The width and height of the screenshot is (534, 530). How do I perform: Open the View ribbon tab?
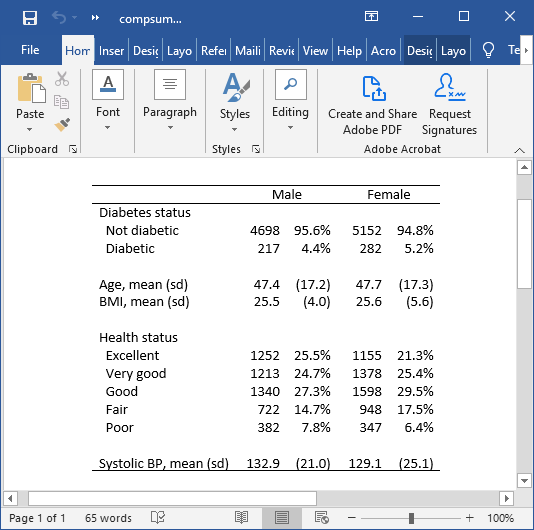click(x=315, y=51)
